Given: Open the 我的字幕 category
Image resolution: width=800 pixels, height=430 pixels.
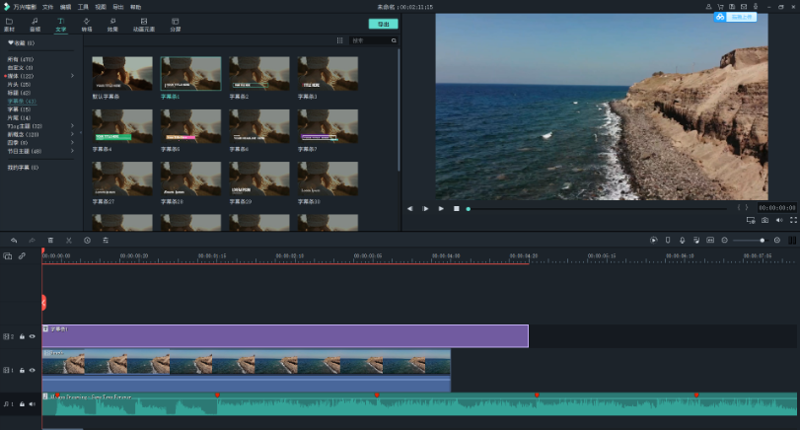Looking at the screenshot, I should point(22,167).
